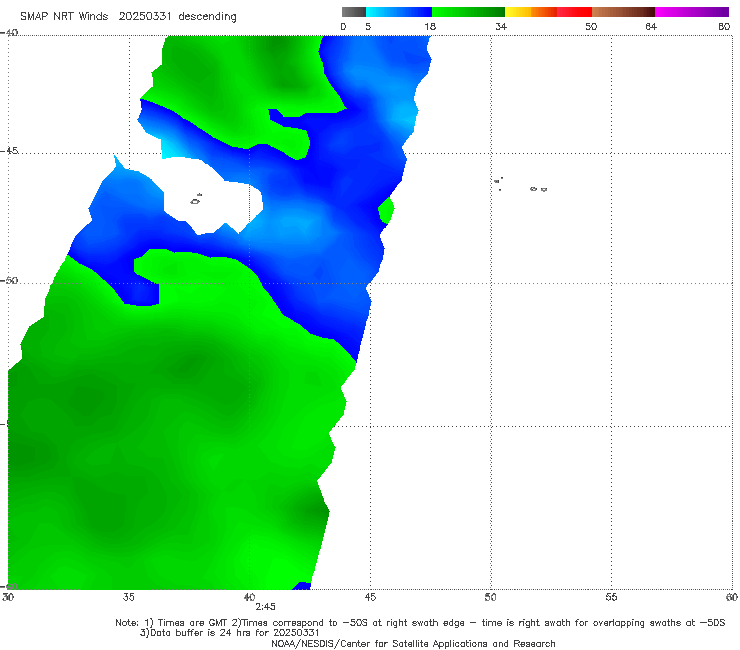The height and width of the screenshot is (650, 740).
Task: Click the latitude axis label '-45'
Action: 9,151
